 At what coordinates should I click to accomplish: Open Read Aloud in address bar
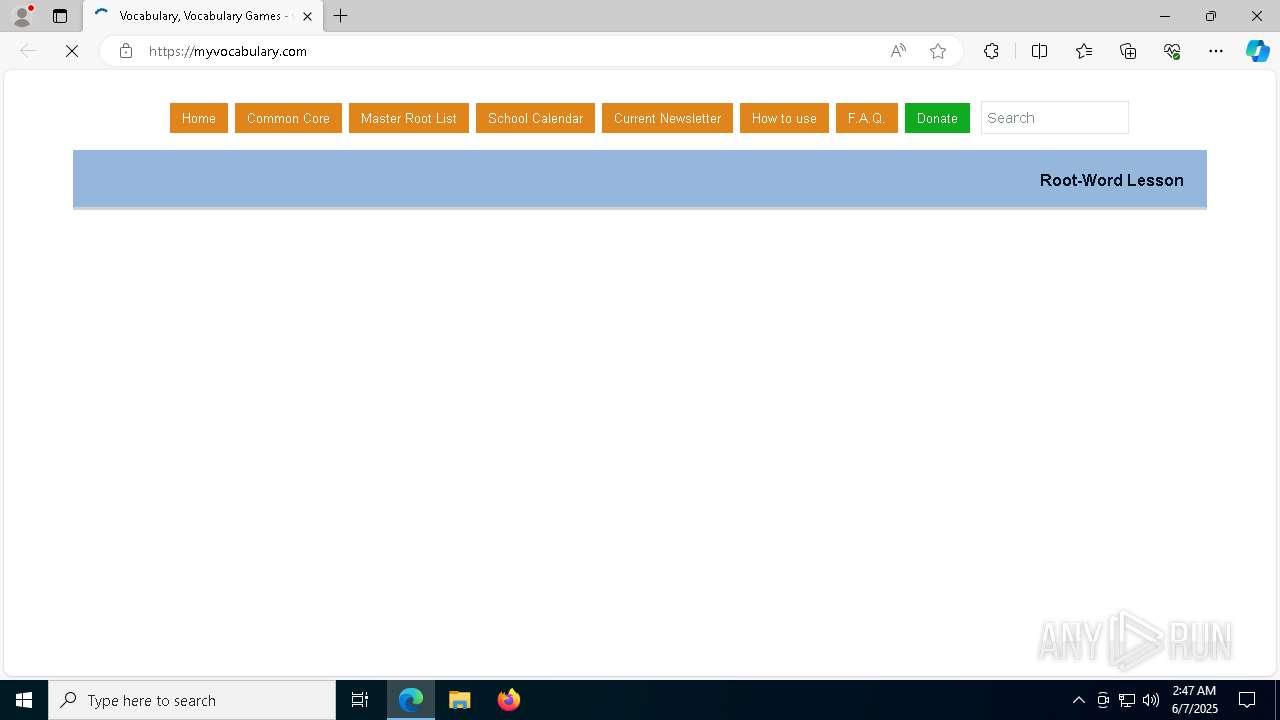(x=898, y=51)
